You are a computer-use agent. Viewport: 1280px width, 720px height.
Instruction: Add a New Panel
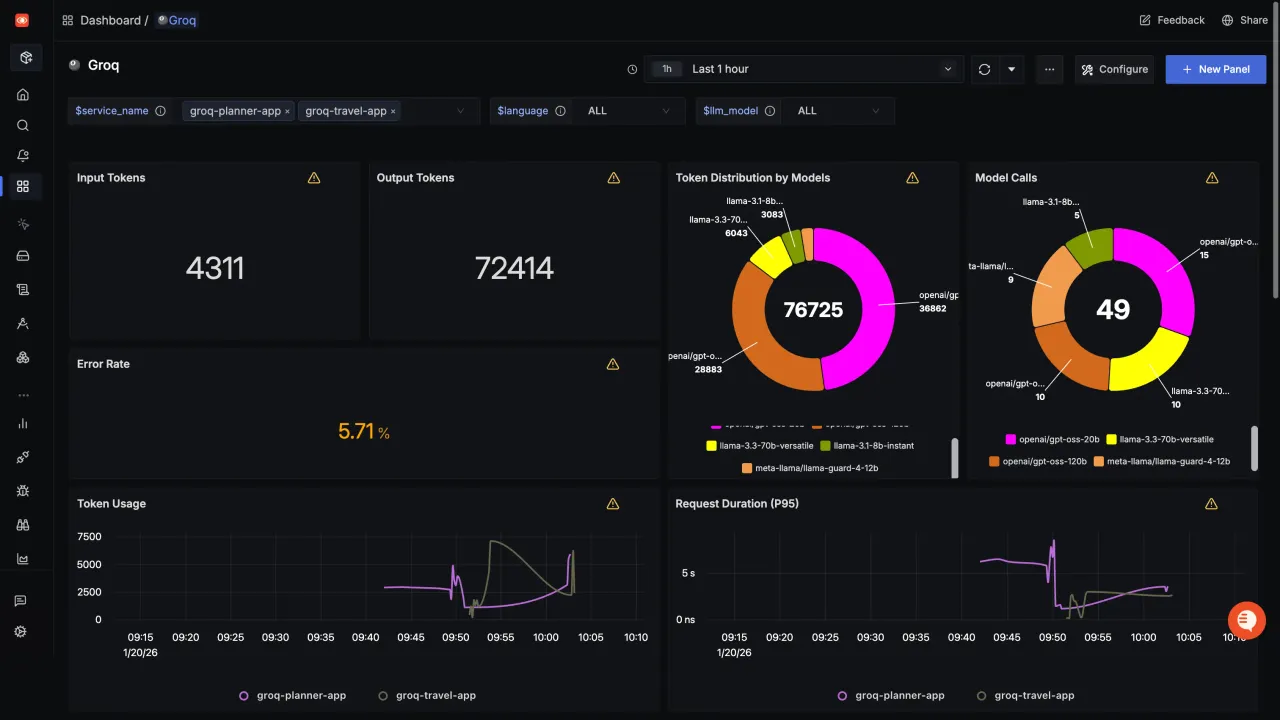(x=1216, y=69)
